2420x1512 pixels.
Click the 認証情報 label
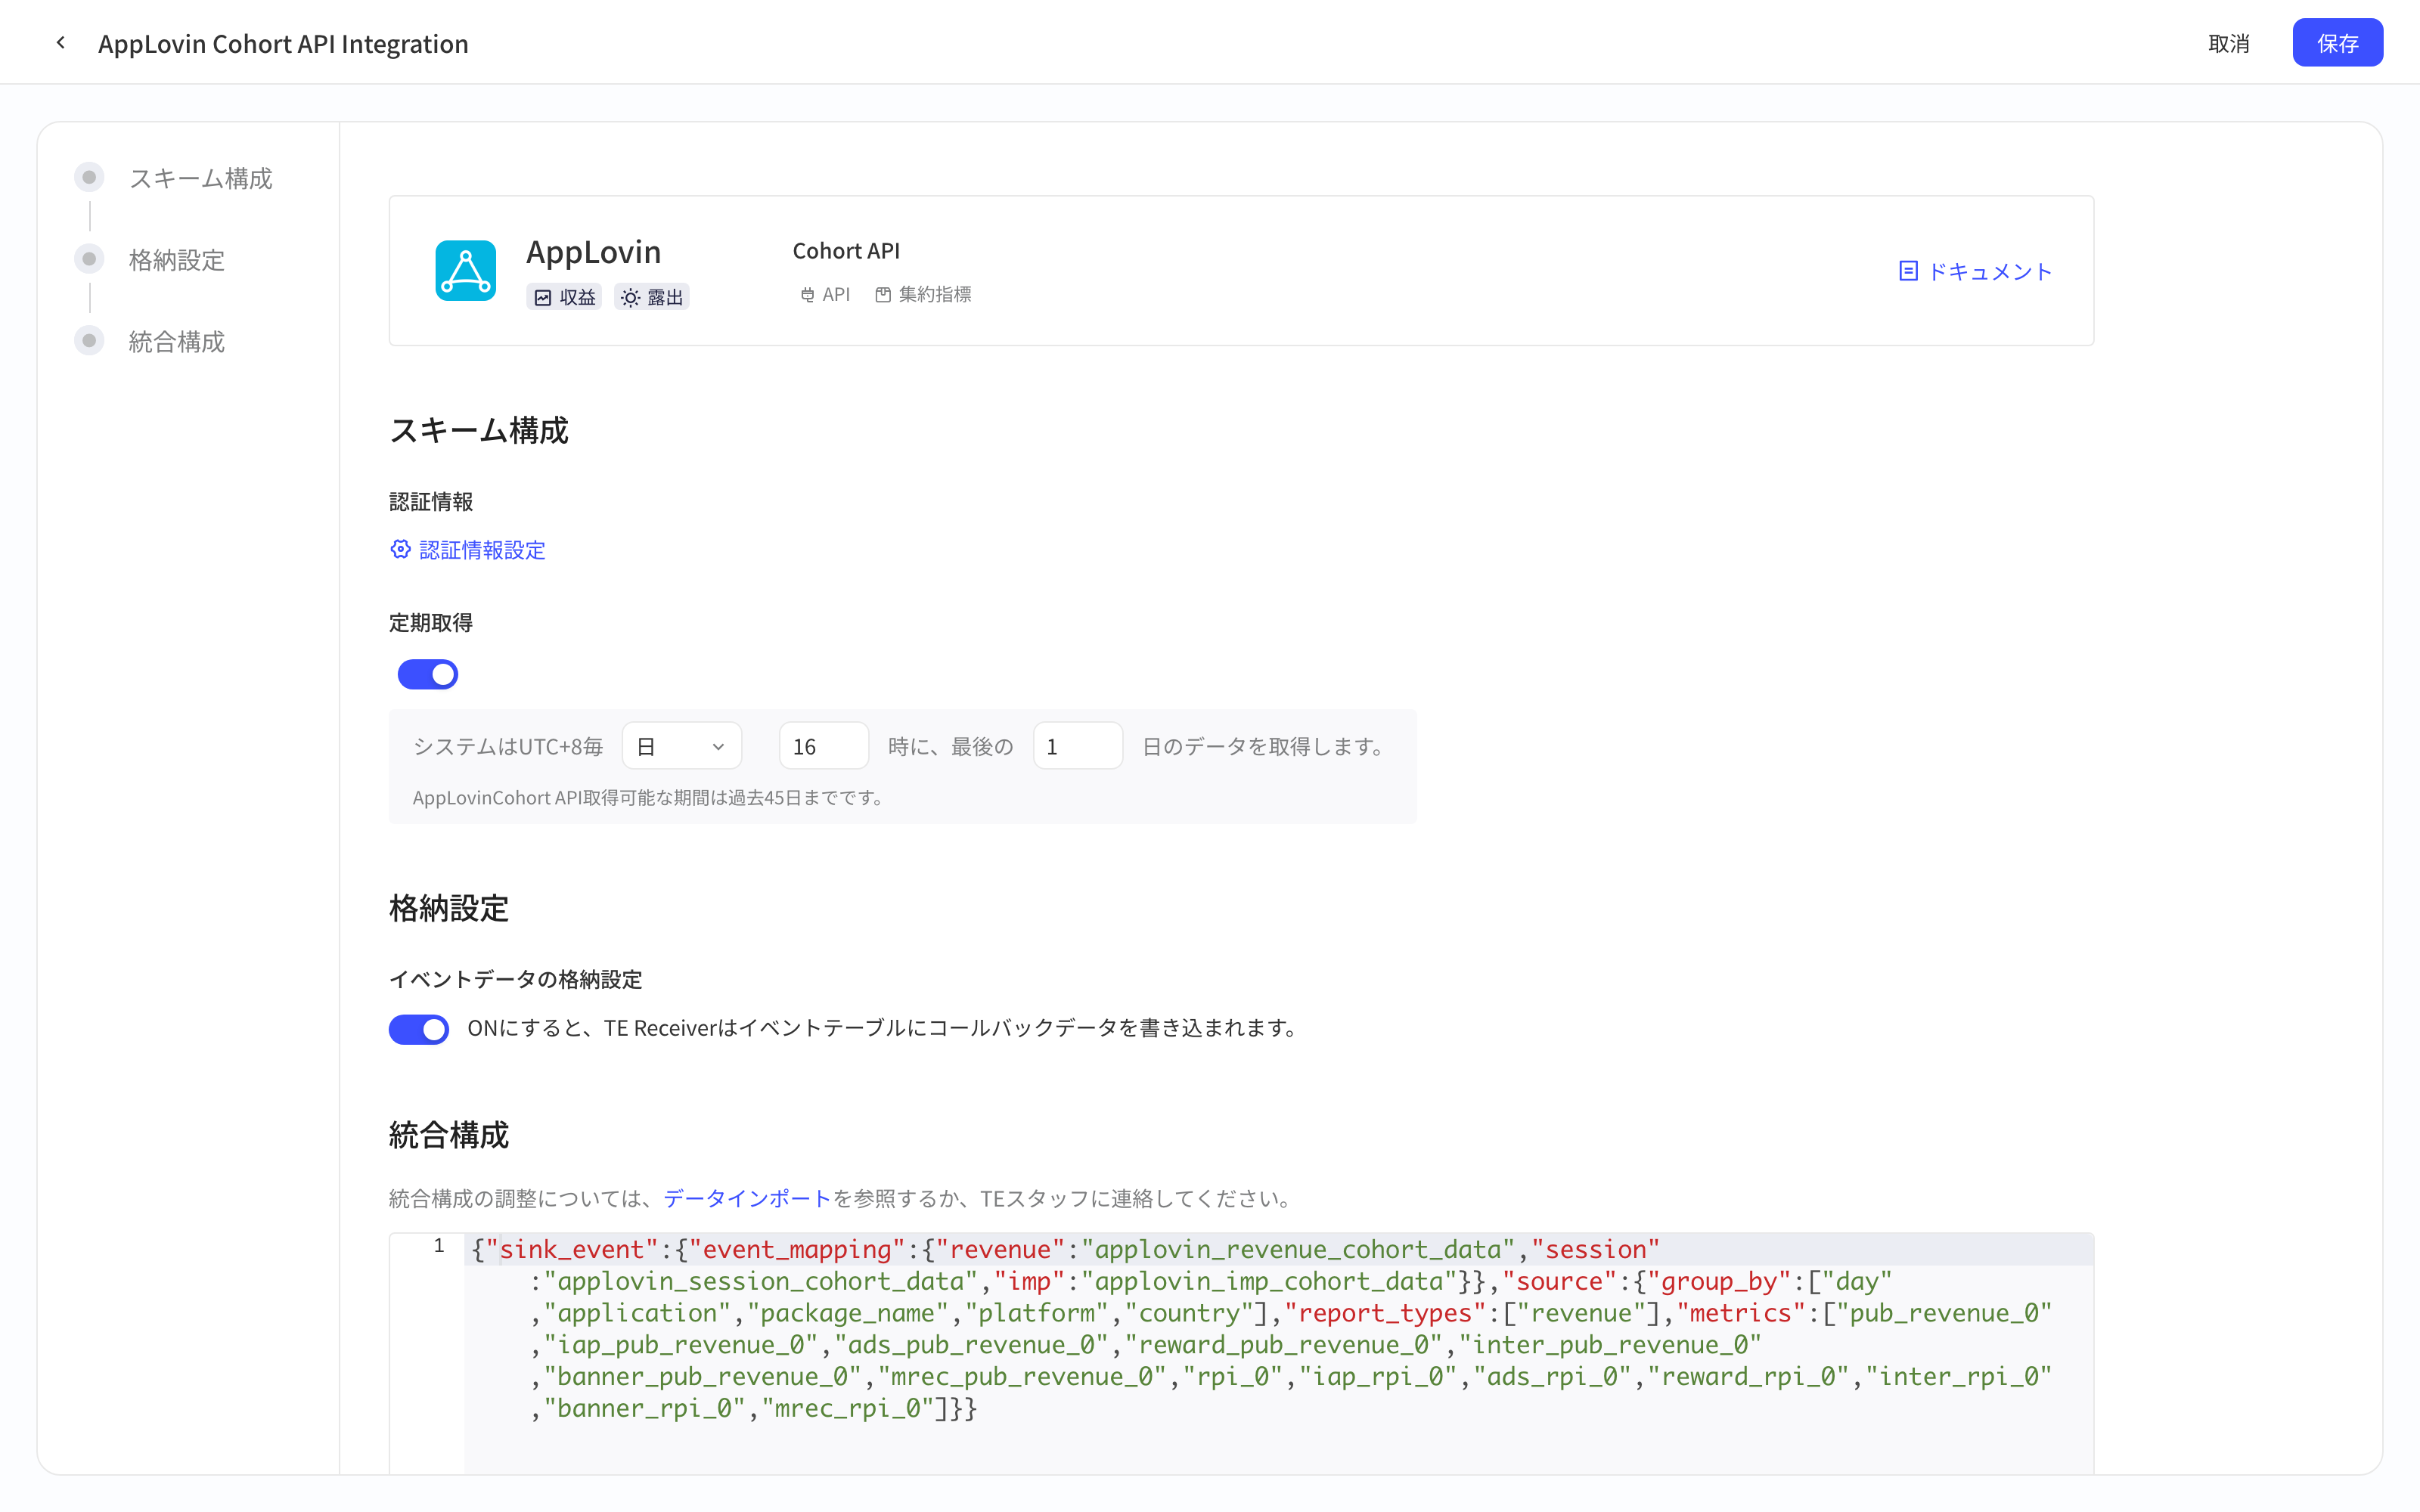coord(431,502)
